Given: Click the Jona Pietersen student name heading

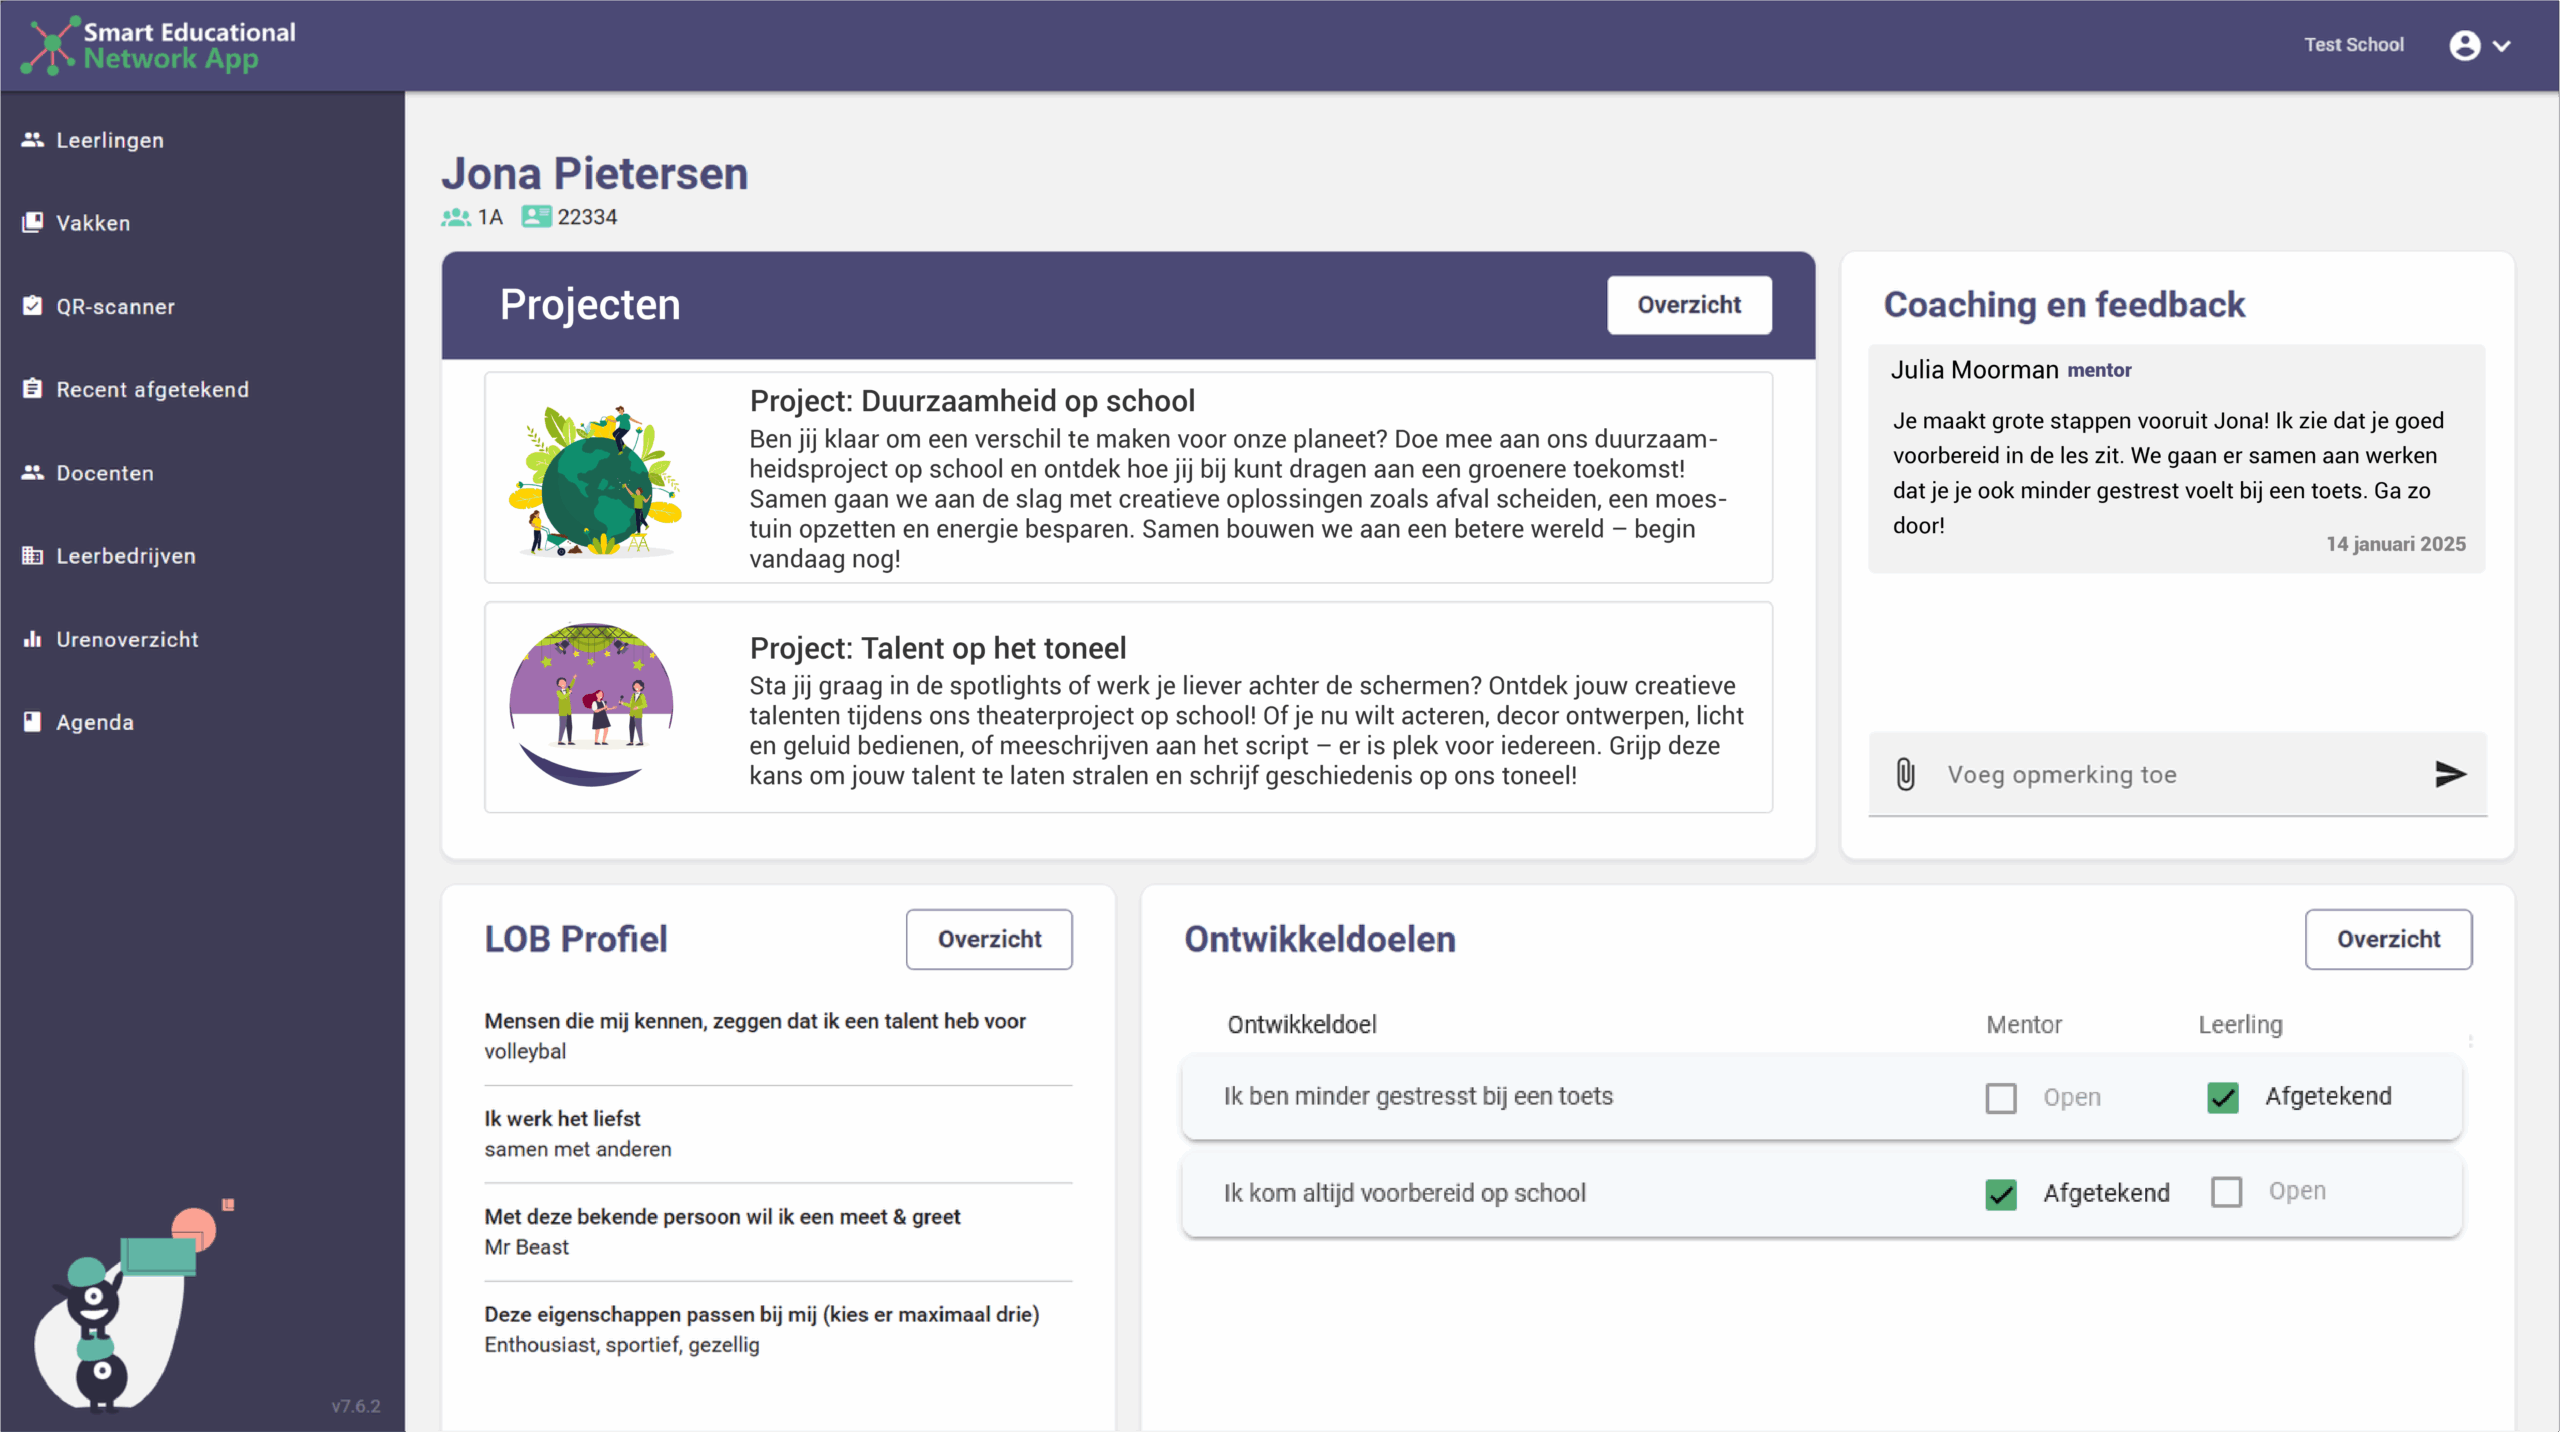Looking at the screenshot, I should [x=595, y=173].
